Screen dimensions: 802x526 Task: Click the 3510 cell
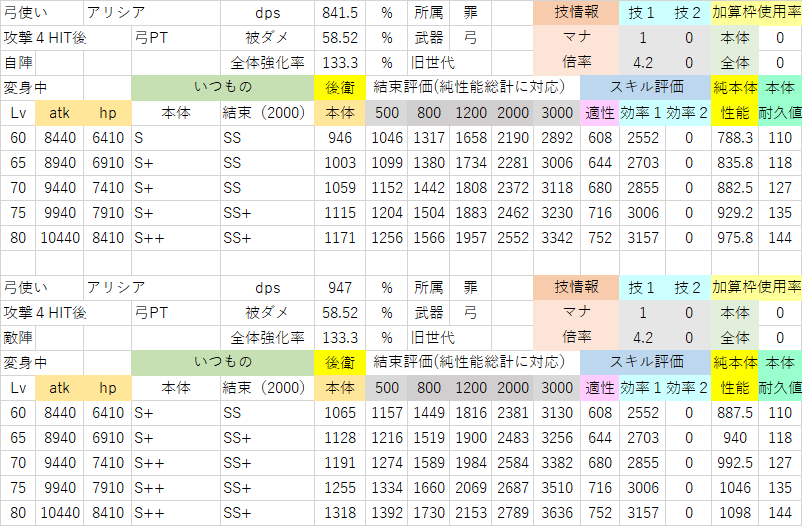coord(556,488)
